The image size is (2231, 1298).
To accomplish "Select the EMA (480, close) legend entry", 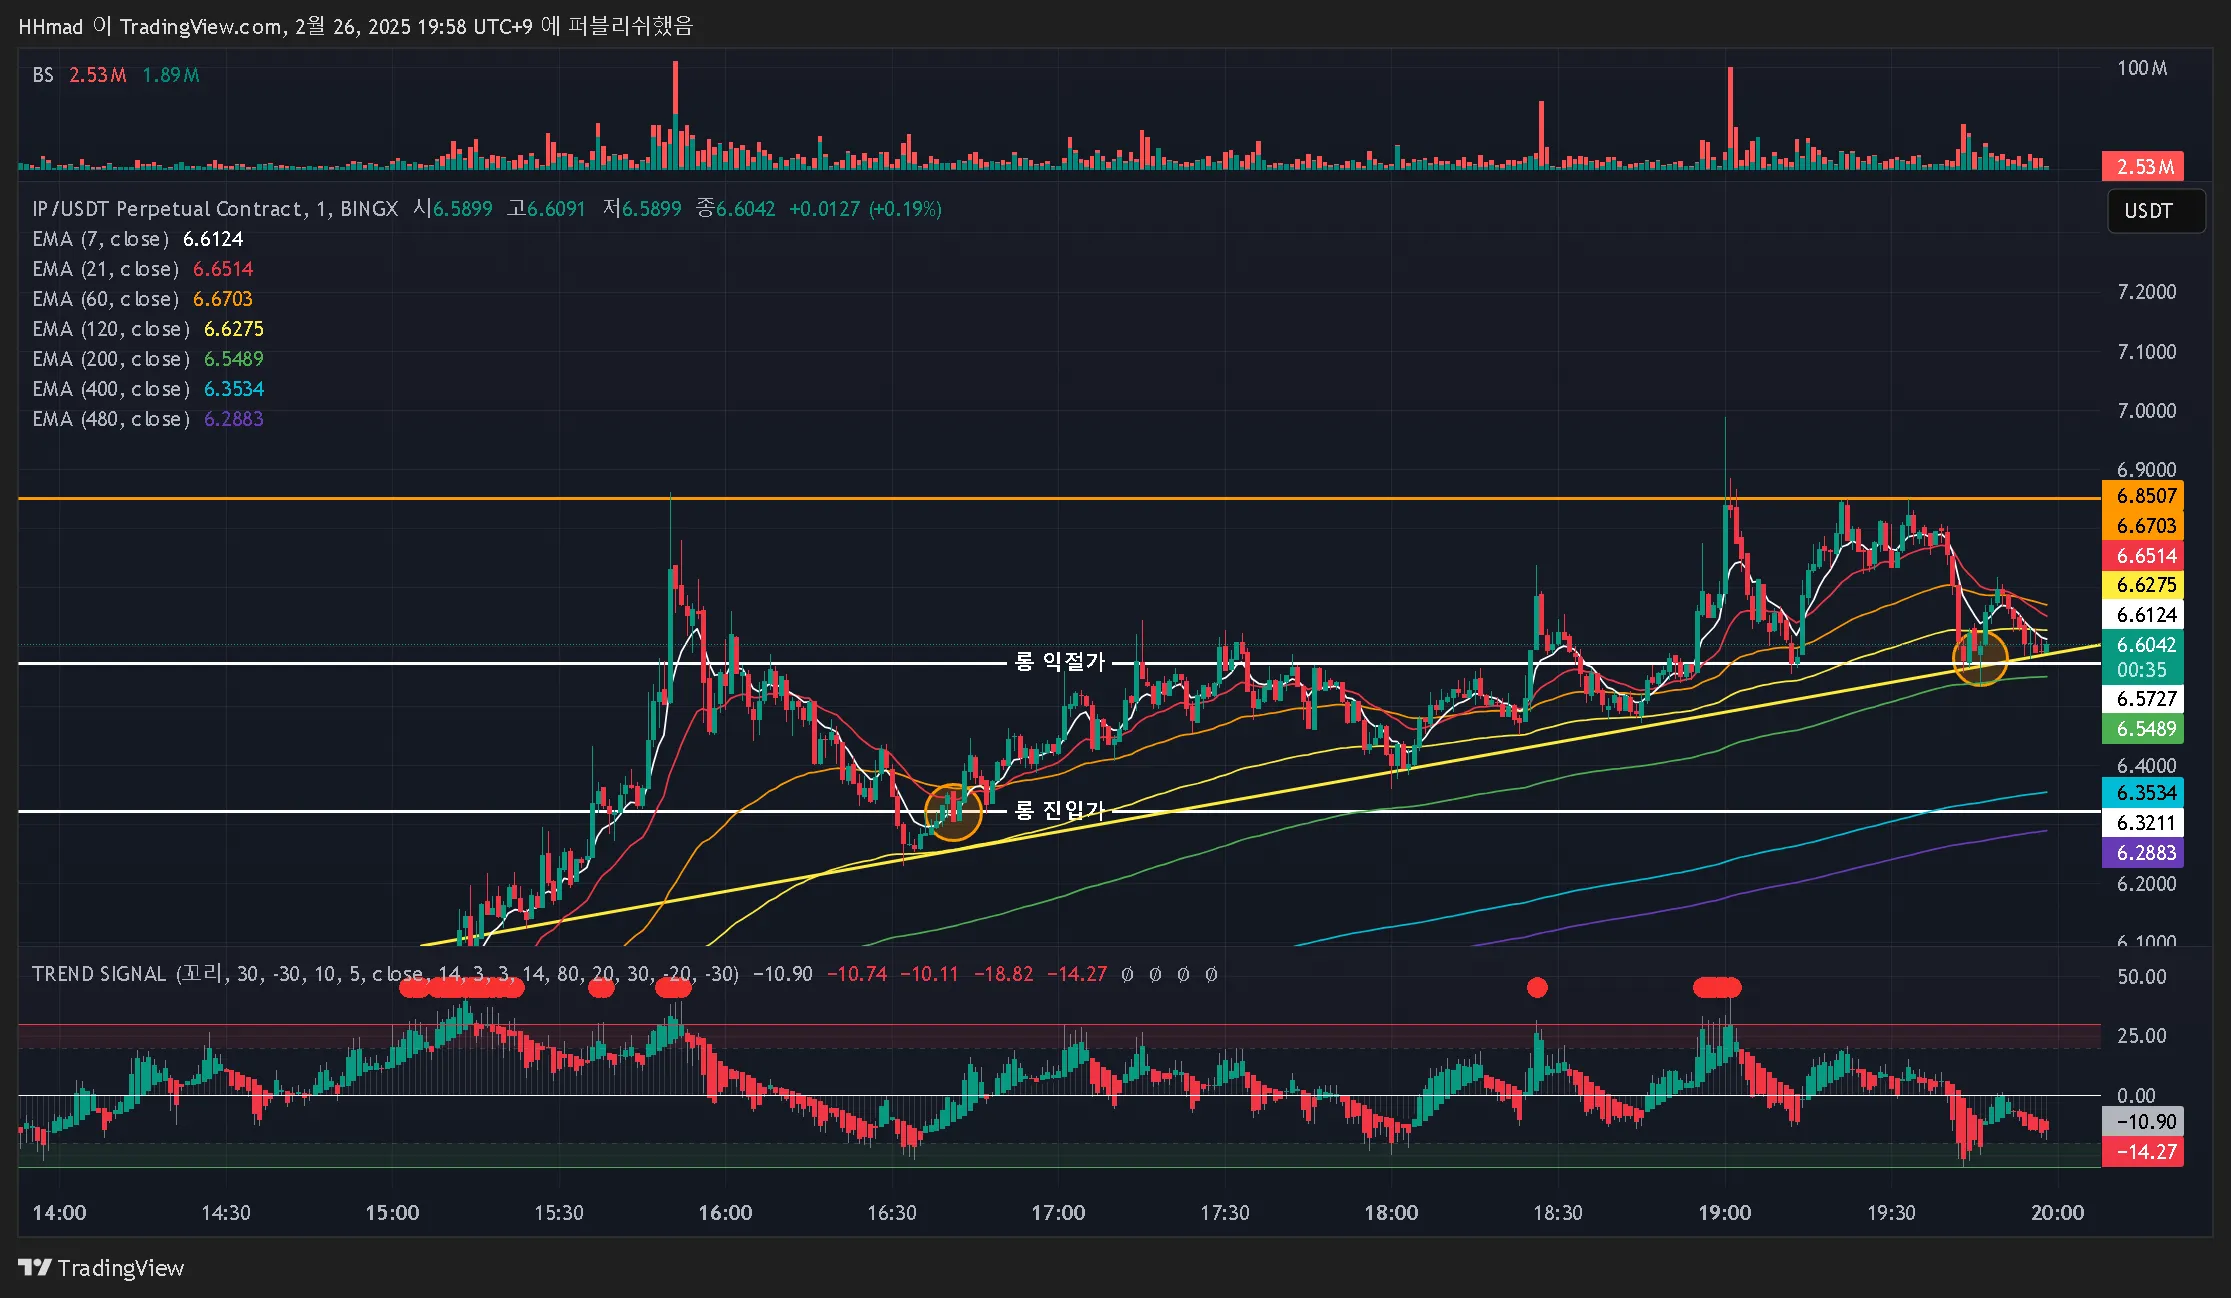I will (148, 419).
